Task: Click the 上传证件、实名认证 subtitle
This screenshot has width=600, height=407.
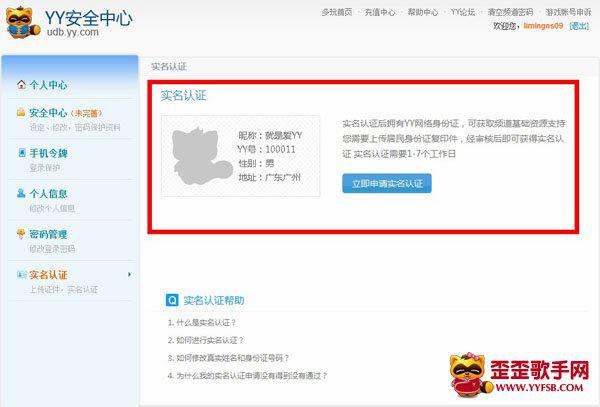Action: (x=64, y=289)
